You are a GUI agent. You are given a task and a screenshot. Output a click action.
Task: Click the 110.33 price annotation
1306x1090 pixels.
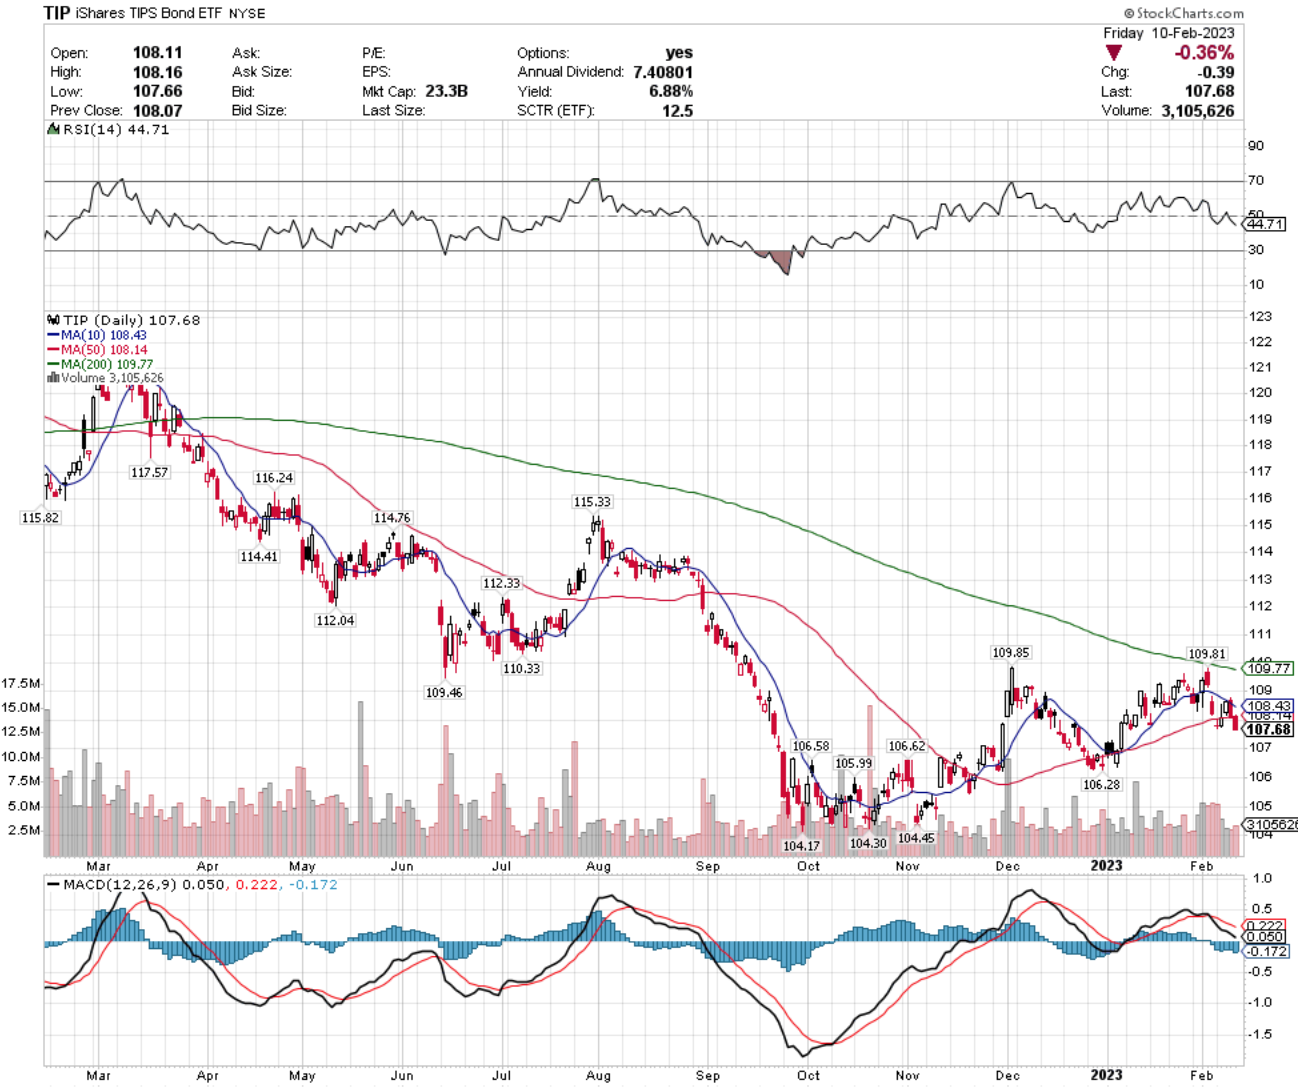pyautogui.click(x=521, y=668)
